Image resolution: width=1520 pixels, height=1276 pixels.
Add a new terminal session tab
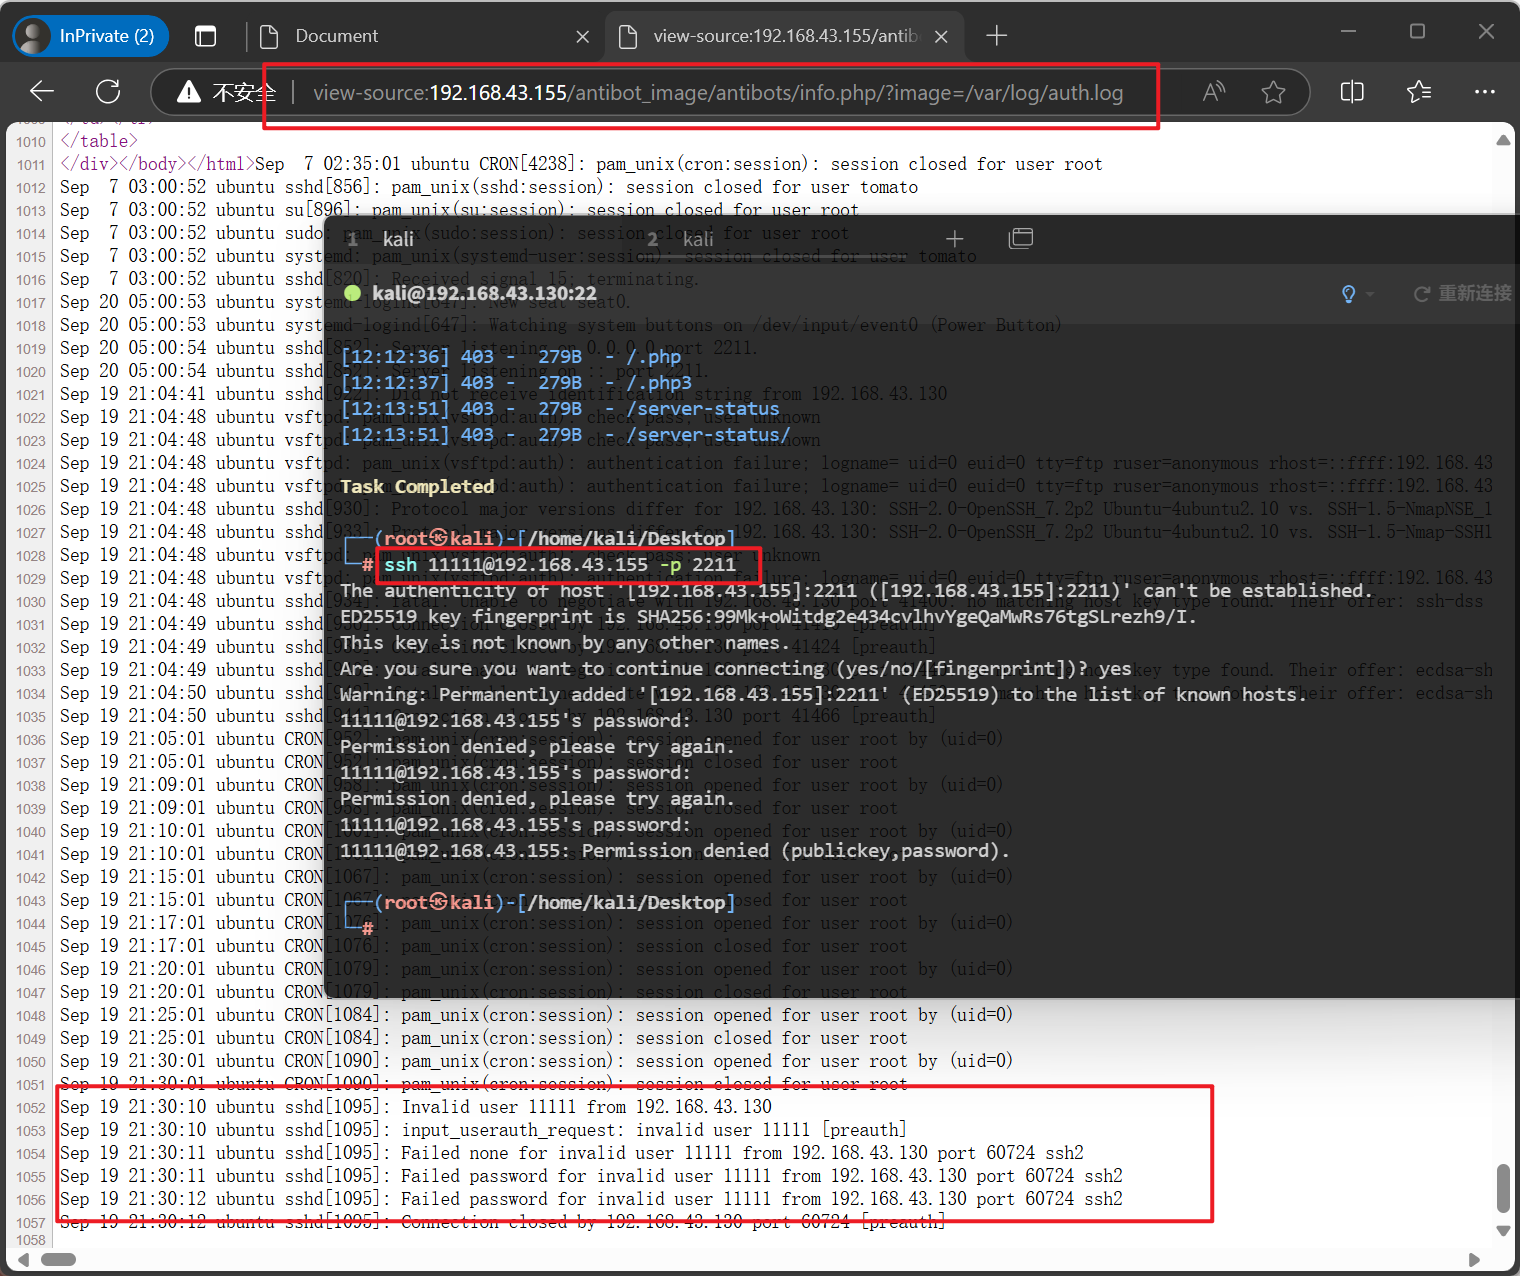(x=955, y=239)
